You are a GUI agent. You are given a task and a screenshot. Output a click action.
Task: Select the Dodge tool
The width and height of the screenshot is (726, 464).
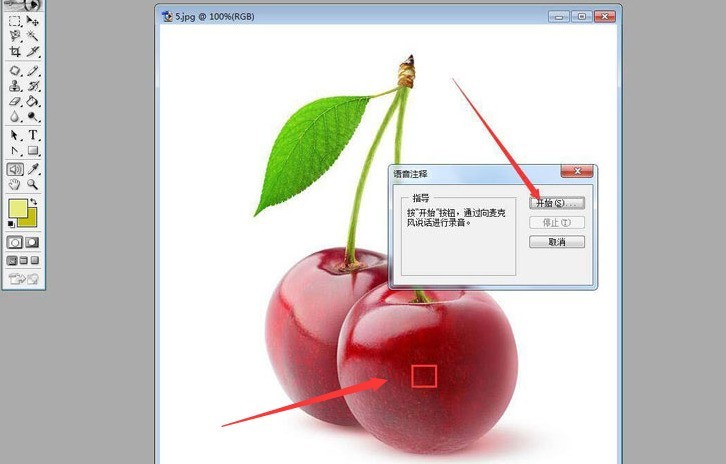tap(32, 116)
